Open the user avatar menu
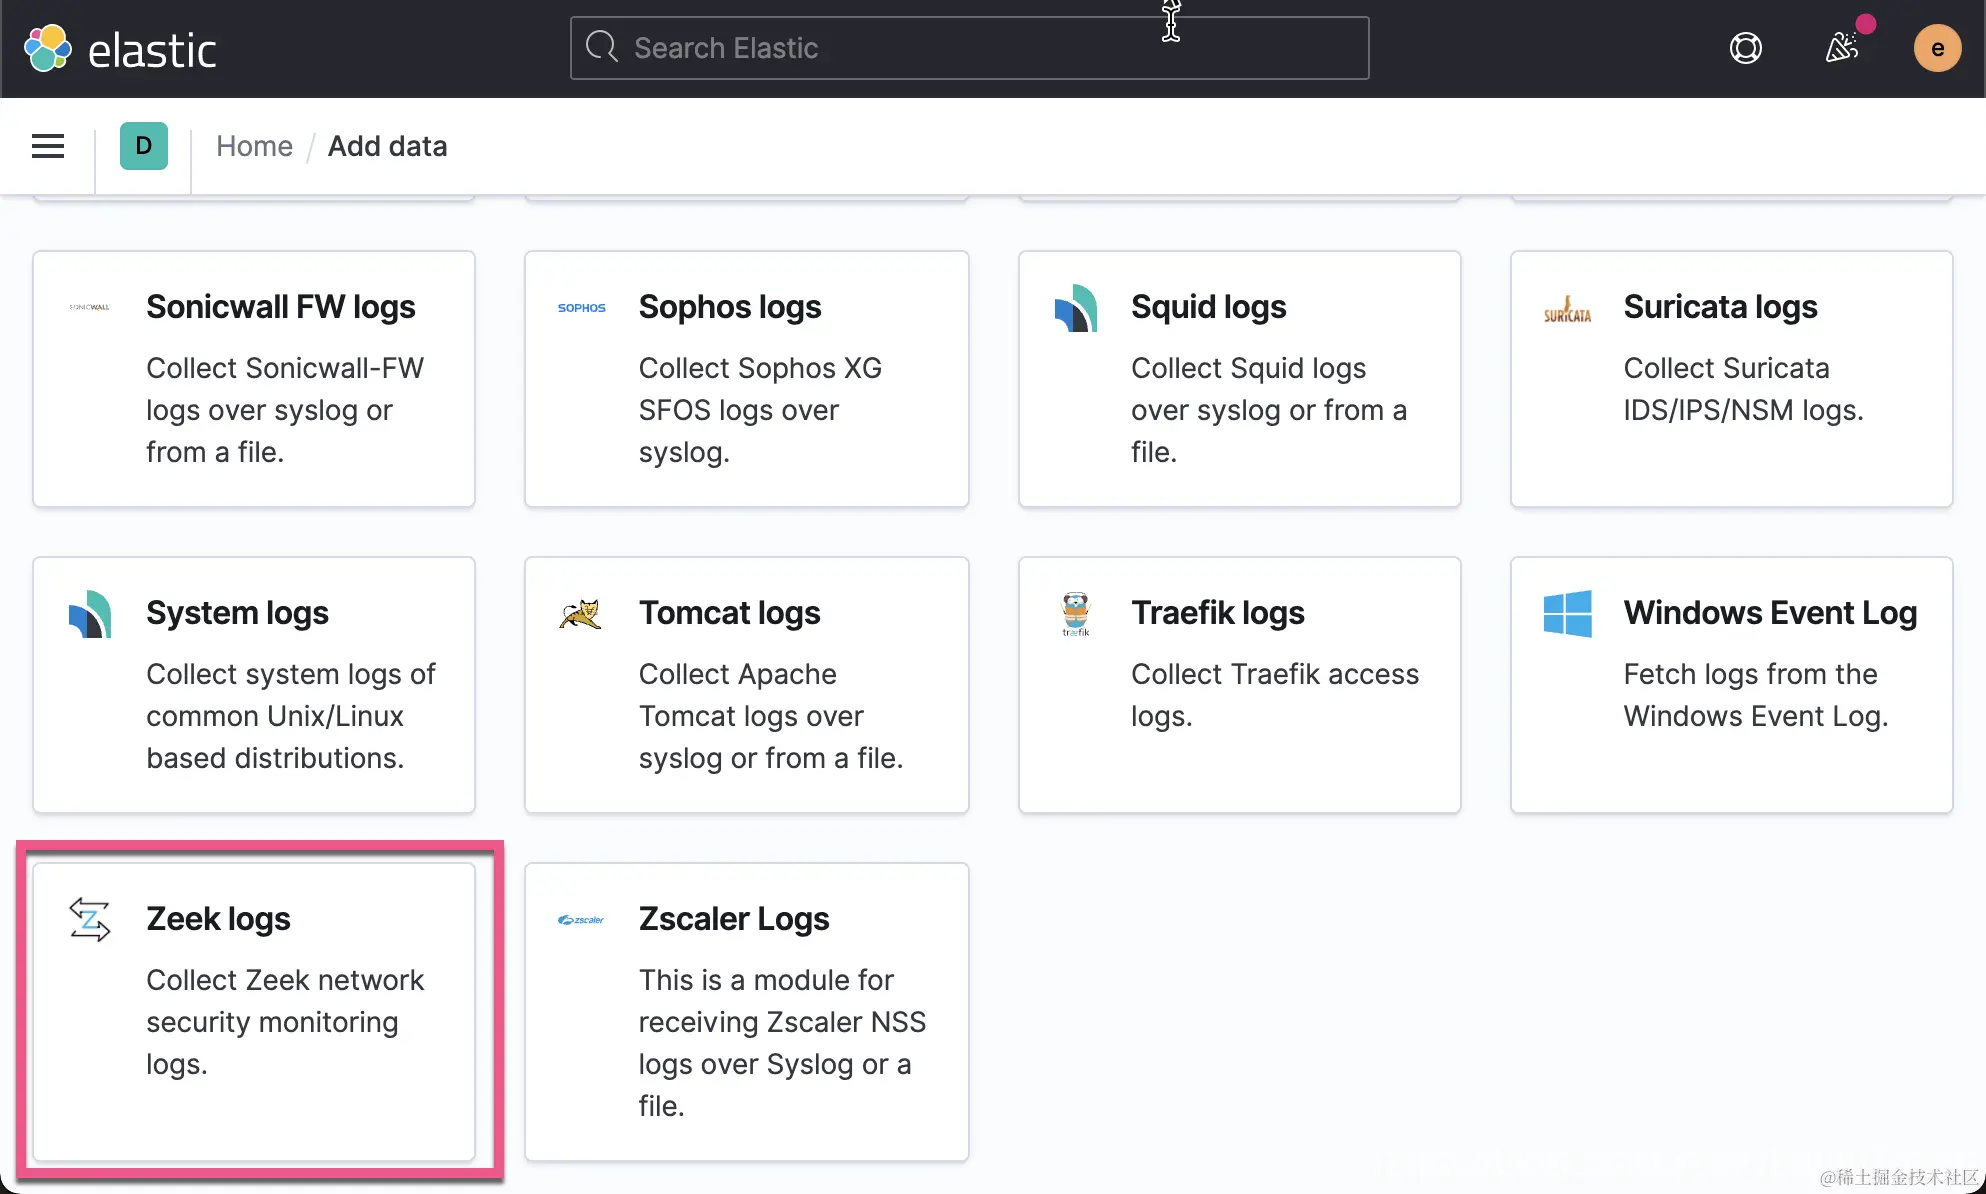This screenshot has height=1194, width=1986. click(1937, 48)
